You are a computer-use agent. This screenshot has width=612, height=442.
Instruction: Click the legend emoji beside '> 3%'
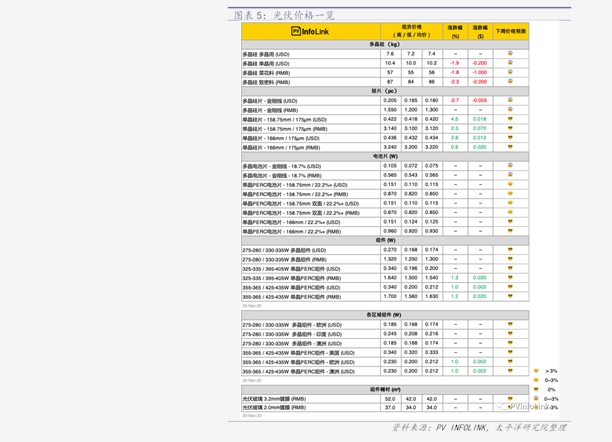tap(536, 371)
